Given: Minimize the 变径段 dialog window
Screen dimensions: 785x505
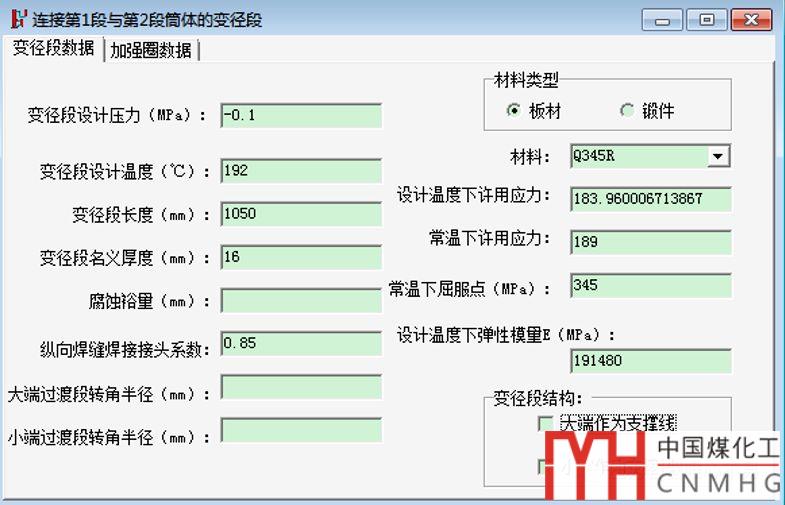Looking at the screenshot, I should click(x=662, y=20).
